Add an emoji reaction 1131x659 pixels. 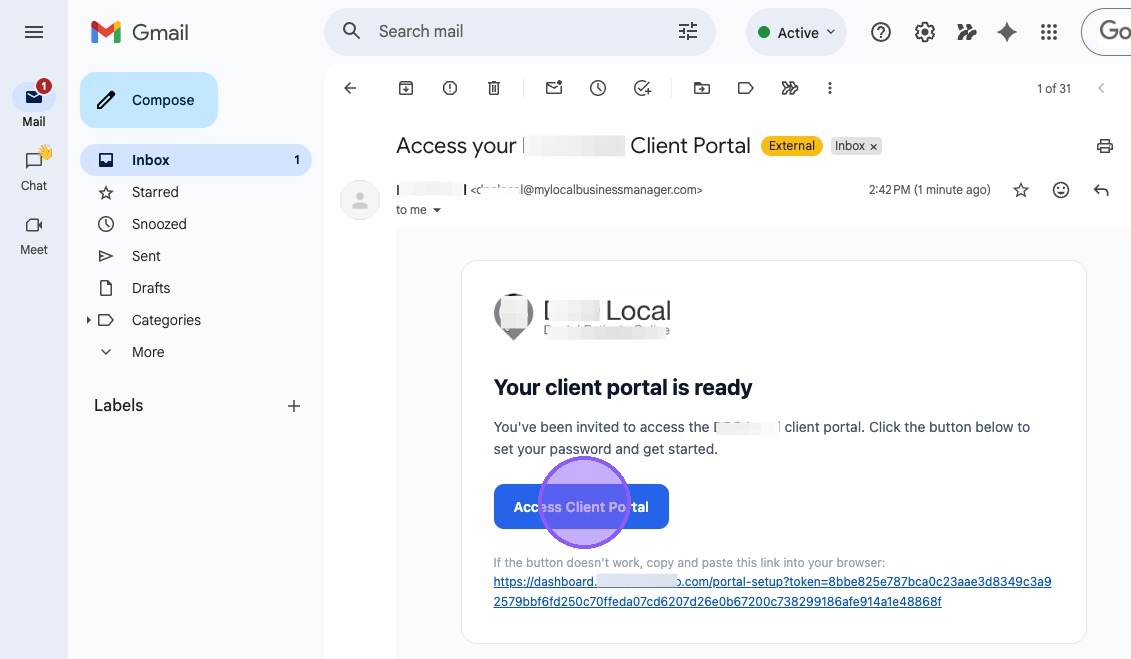(1060, 190)
